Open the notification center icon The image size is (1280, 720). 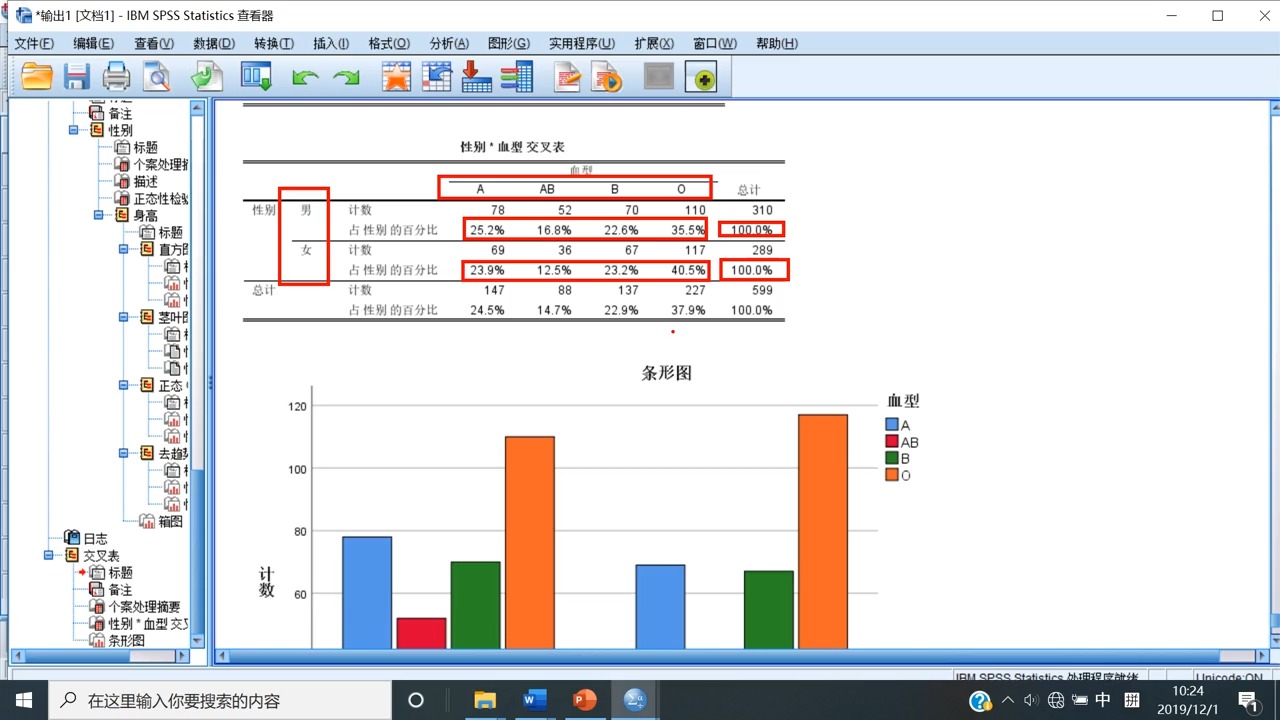click(x=1248, y=700)
